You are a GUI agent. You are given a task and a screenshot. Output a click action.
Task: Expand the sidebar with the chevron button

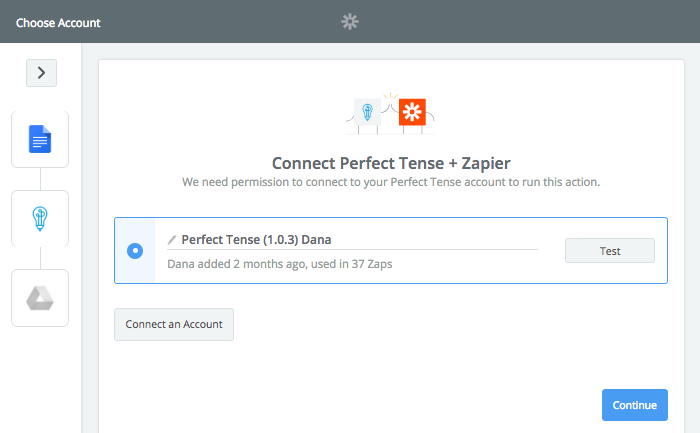pos(42,73)
